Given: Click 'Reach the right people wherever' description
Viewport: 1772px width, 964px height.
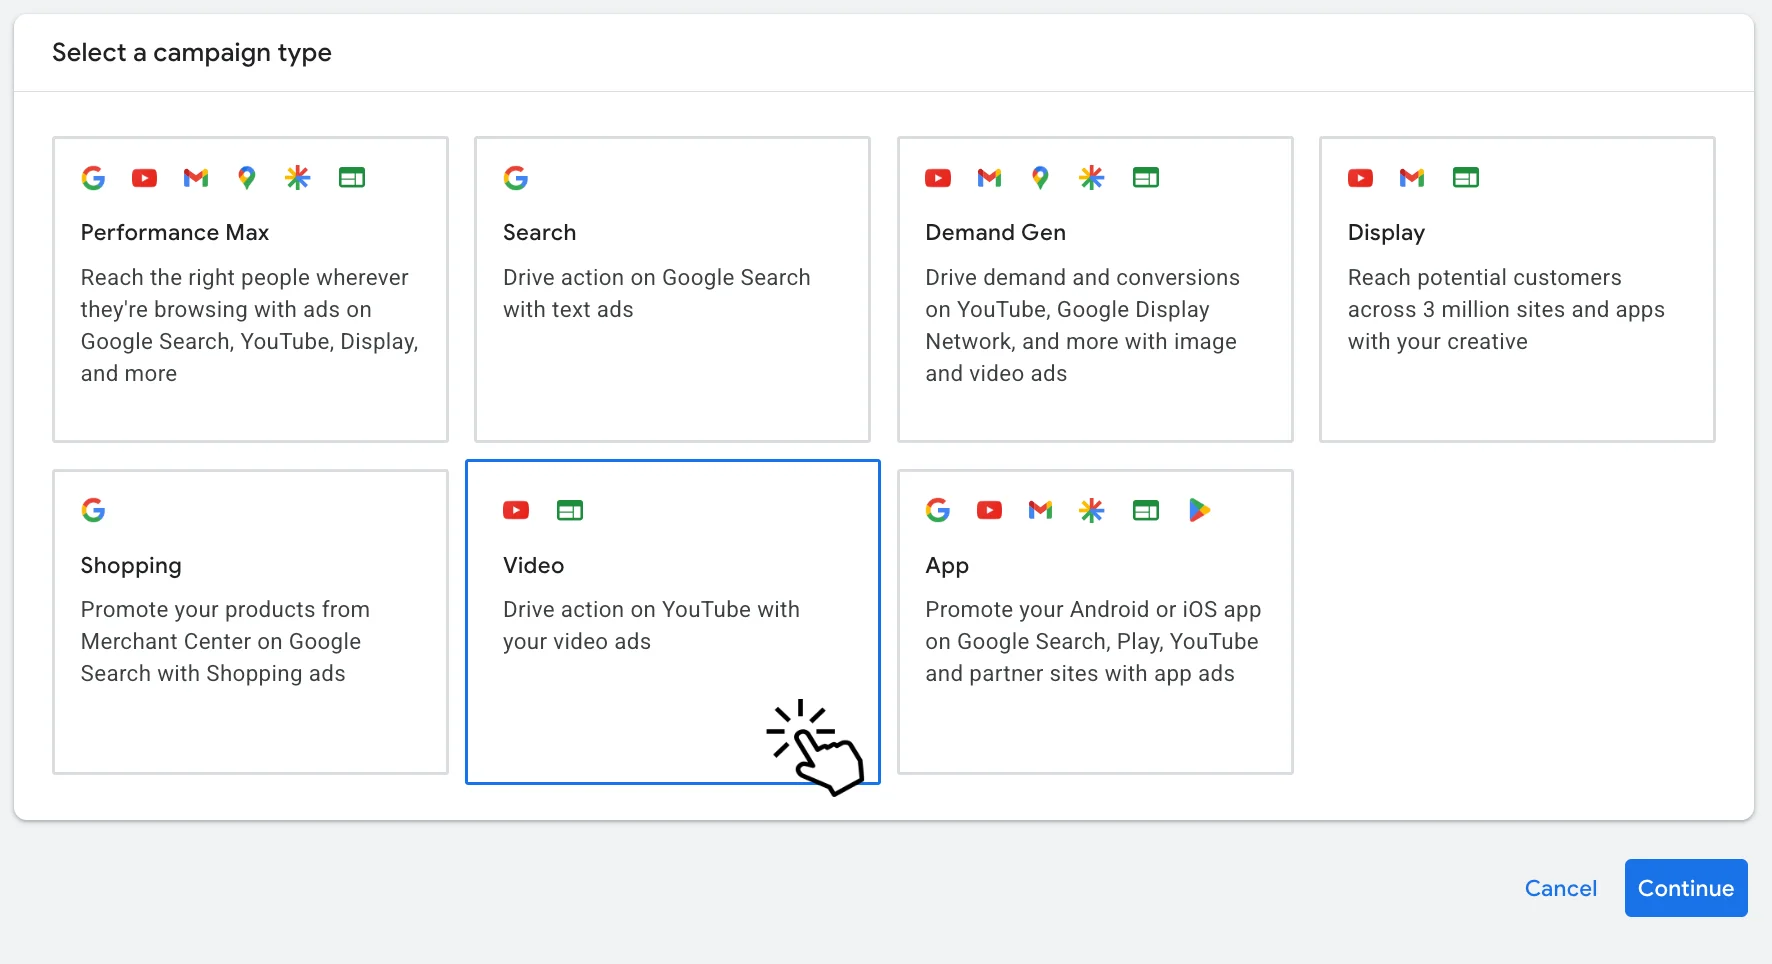Looking at the screenshot, I should pos(245,278).
